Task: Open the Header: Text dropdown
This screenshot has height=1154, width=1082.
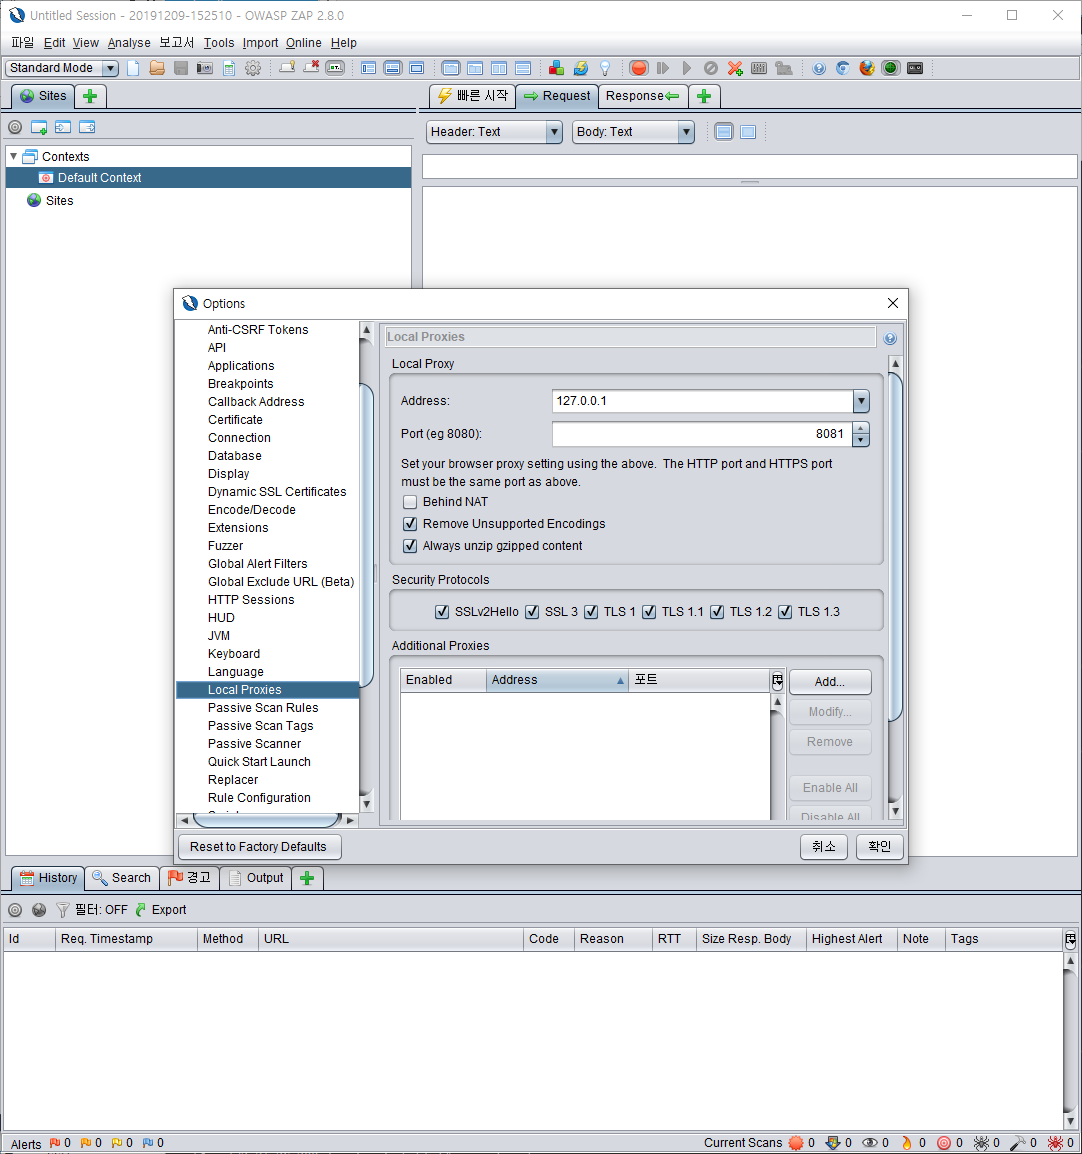Action: (x=495, y=132)
